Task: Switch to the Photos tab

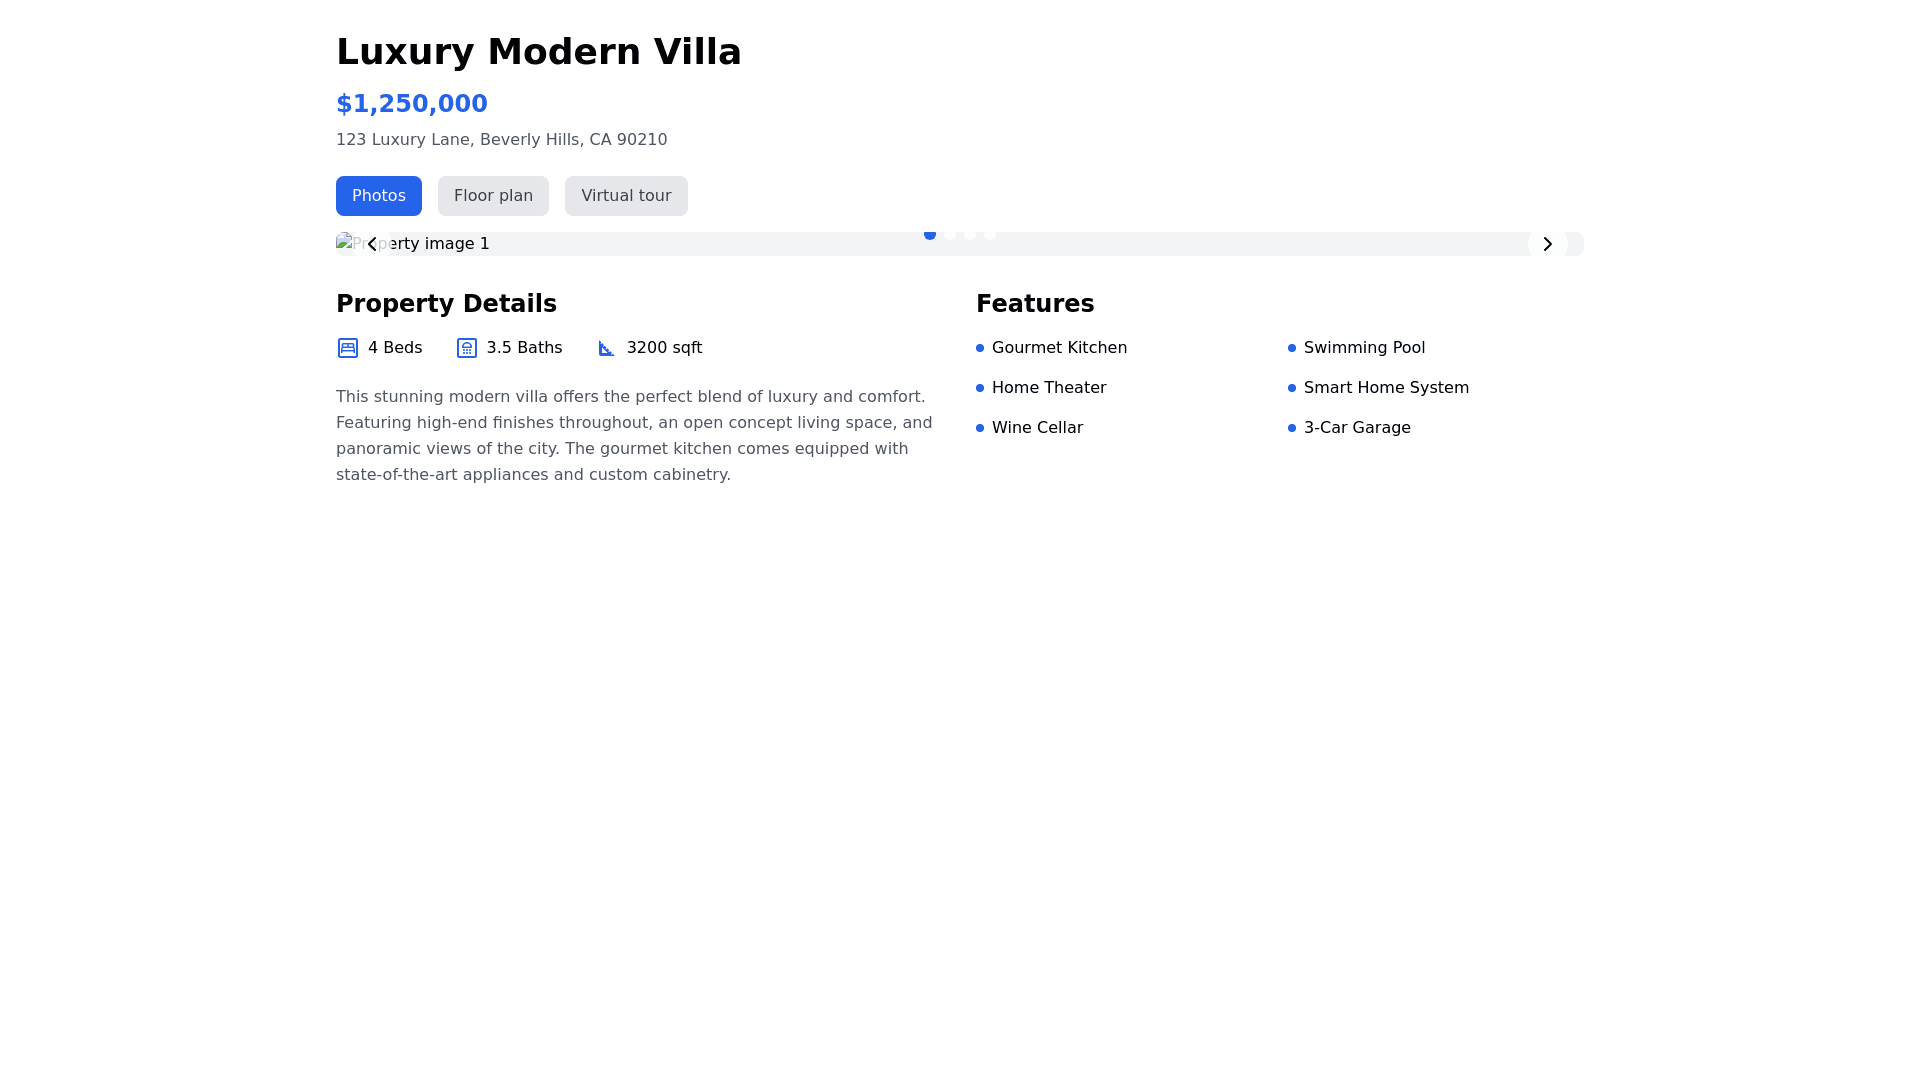Action: (378, 196)
